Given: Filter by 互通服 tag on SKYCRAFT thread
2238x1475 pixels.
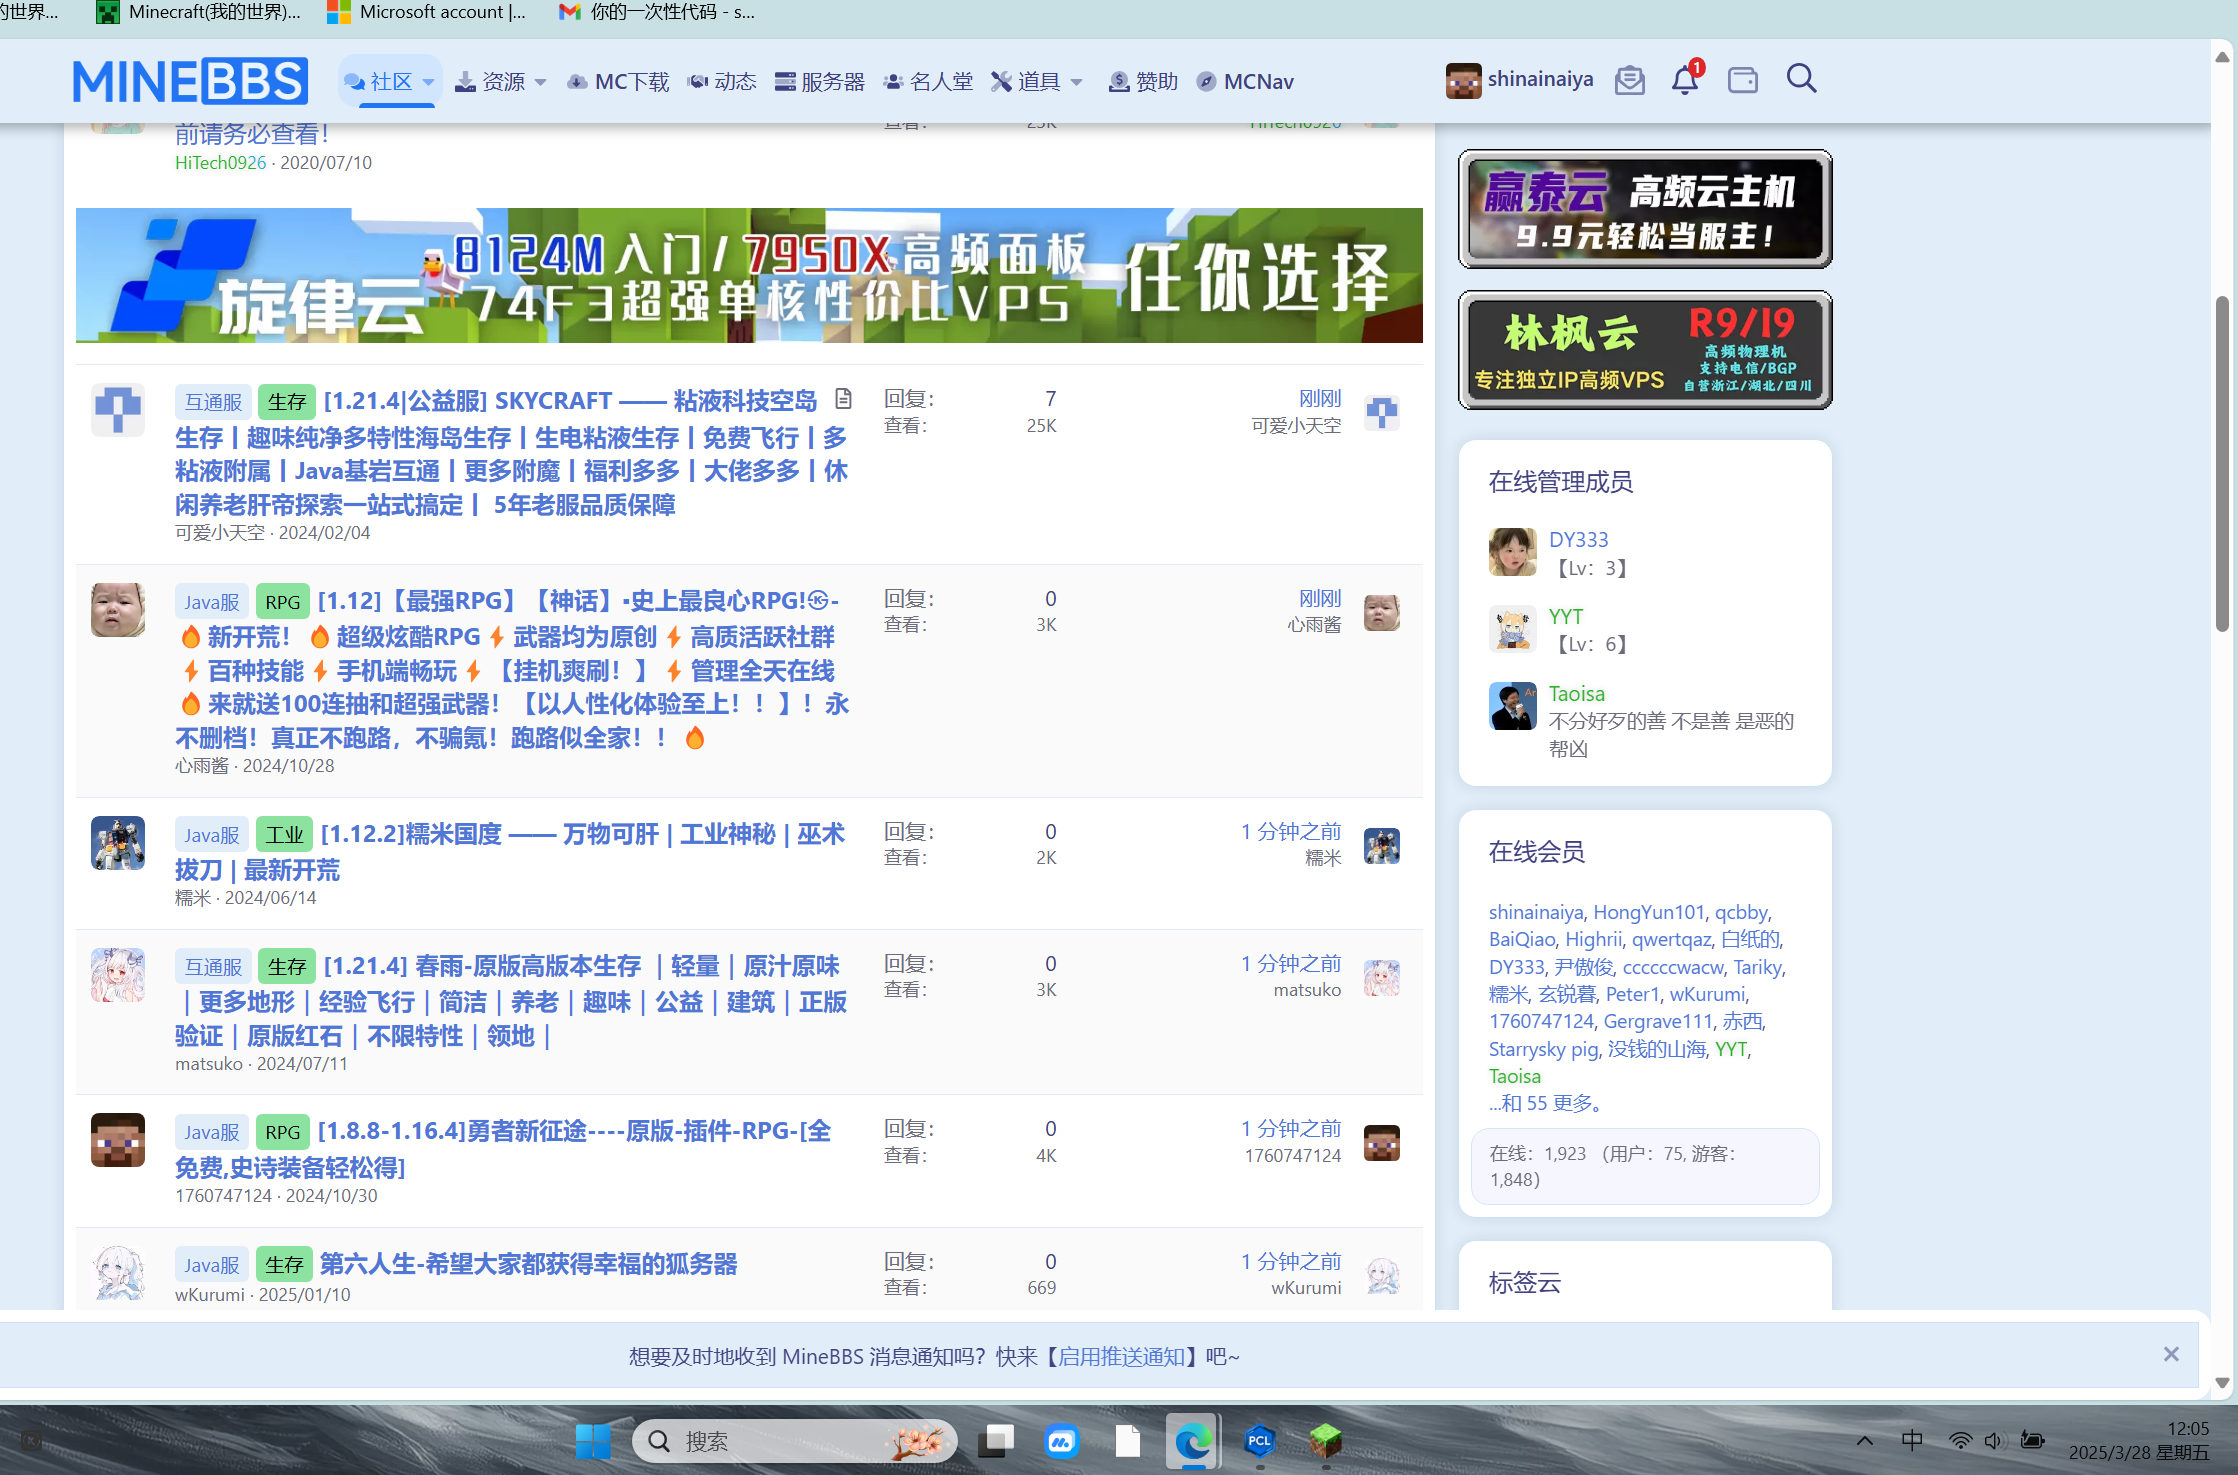Looking at the screenshot, I should (x=213, y=402).
